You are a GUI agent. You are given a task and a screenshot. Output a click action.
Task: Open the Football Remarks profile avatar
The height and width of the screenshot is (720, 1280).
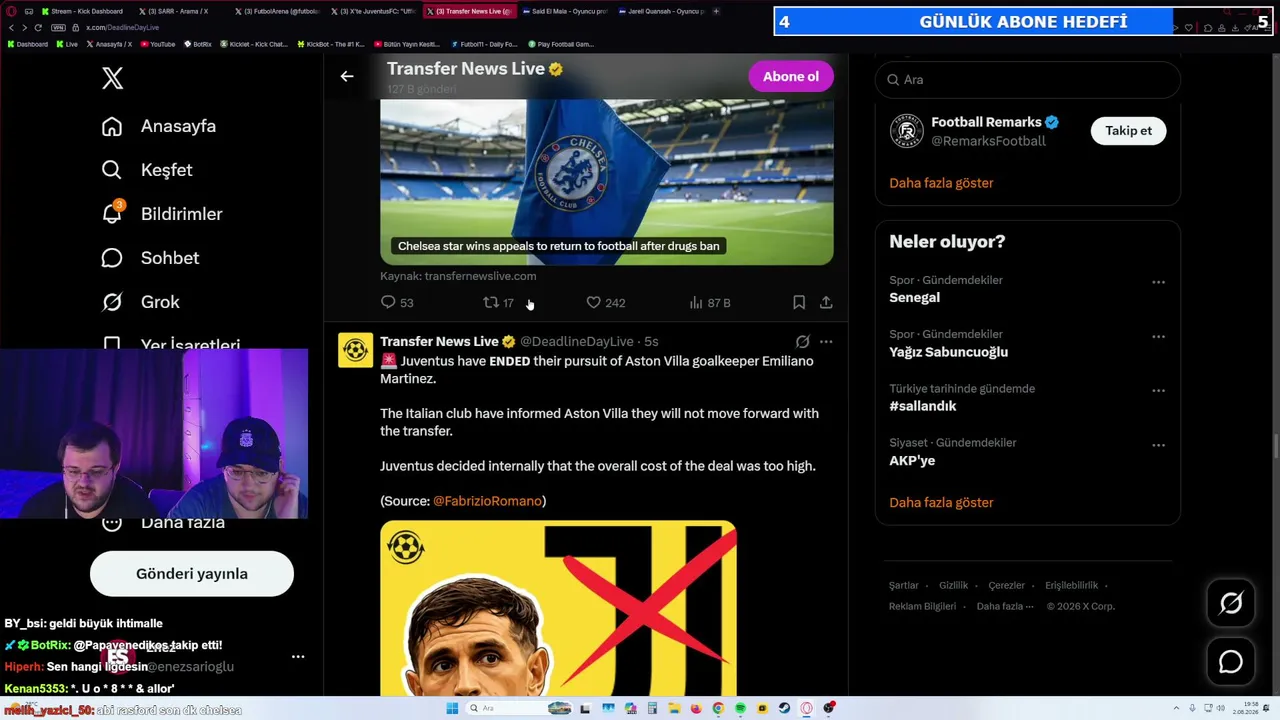pyautogui.click(x=907, y=131)
